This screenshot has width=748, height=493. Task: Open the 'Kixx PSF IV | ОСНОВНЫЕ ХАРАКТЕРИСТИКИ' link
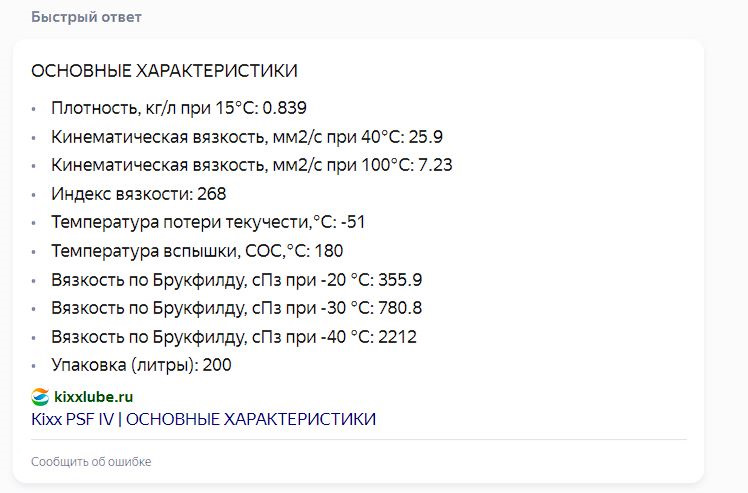(x=203, y=418)
